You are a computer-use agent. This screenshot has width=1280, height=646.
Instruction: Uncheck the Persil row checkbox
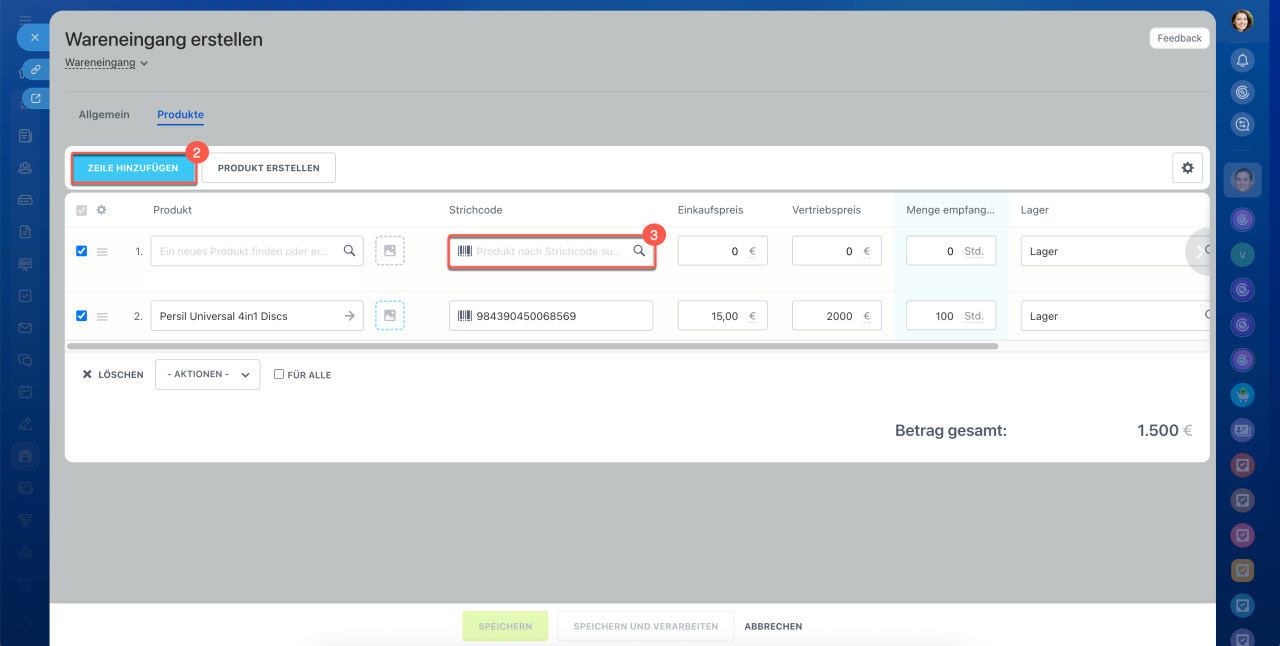(x=82, y=316)
